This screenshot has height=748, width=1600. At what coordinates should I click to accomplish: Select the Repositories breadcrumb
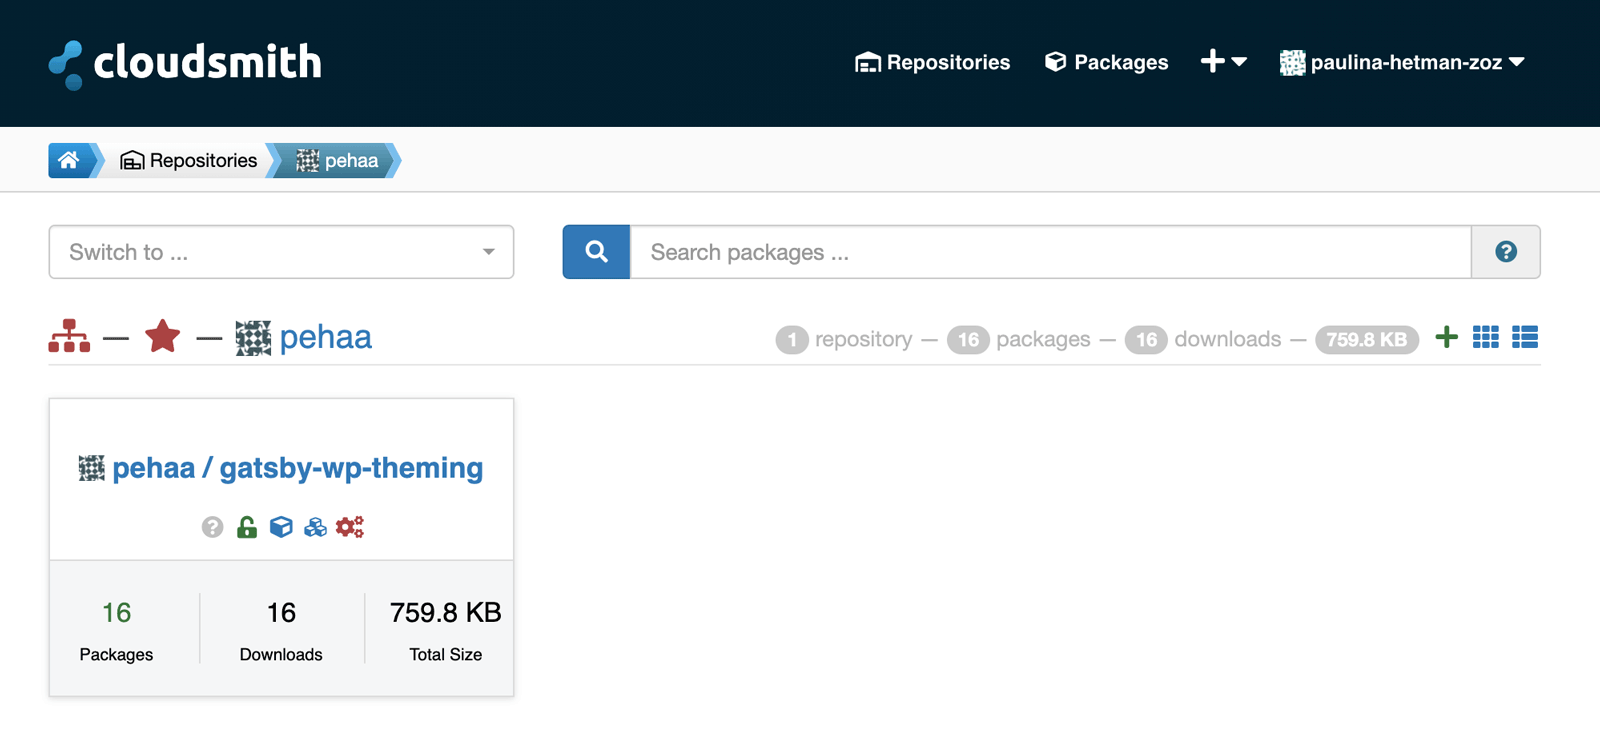tap(188, 160)
